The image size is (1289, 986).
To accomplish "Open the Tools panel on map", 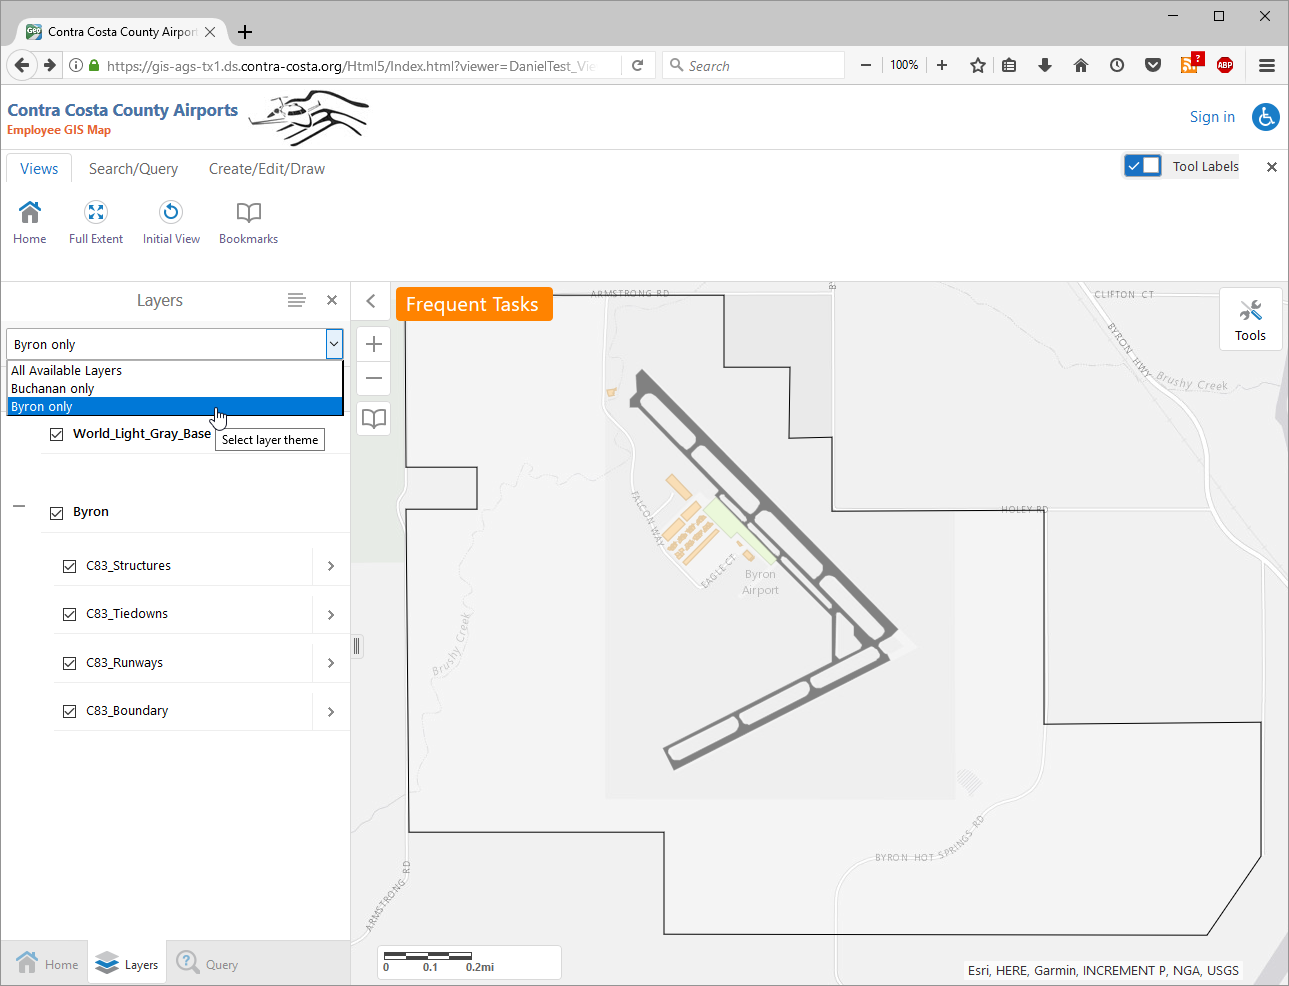I will pos(1250,319).
